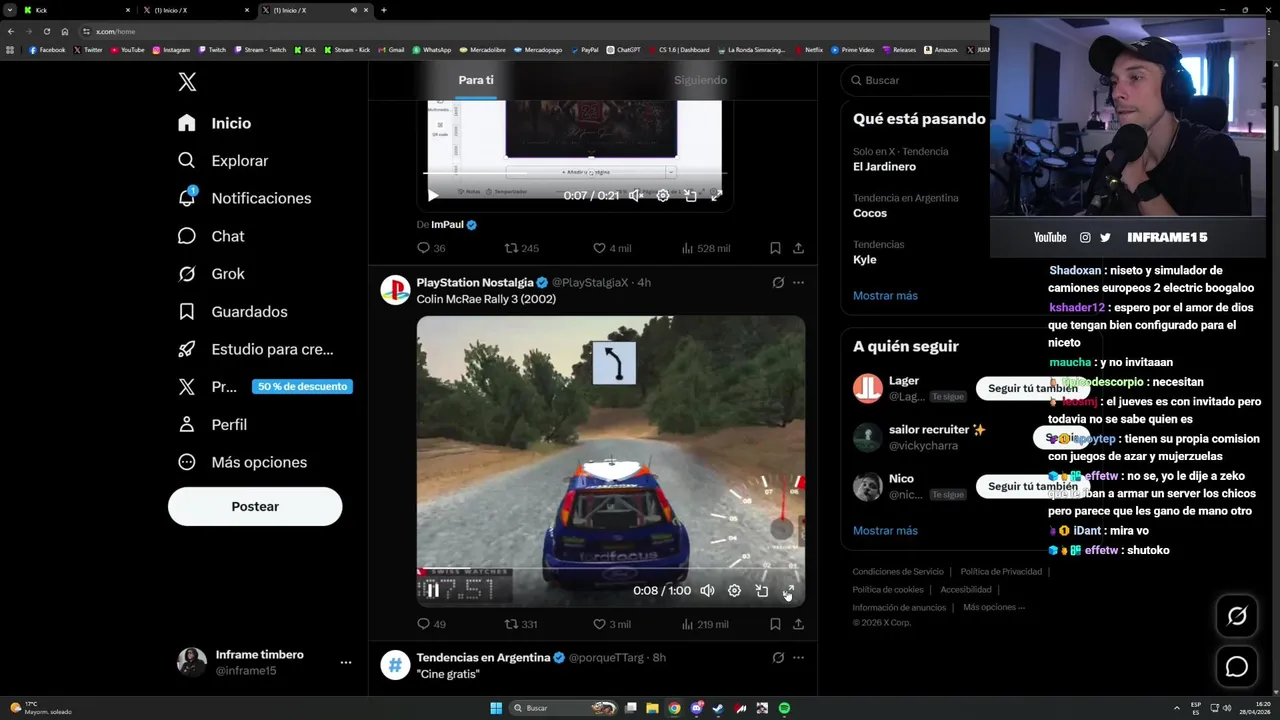Switch to Siguiendo tab
Screen dimensions: 1280x720
(x=700, y=80)
